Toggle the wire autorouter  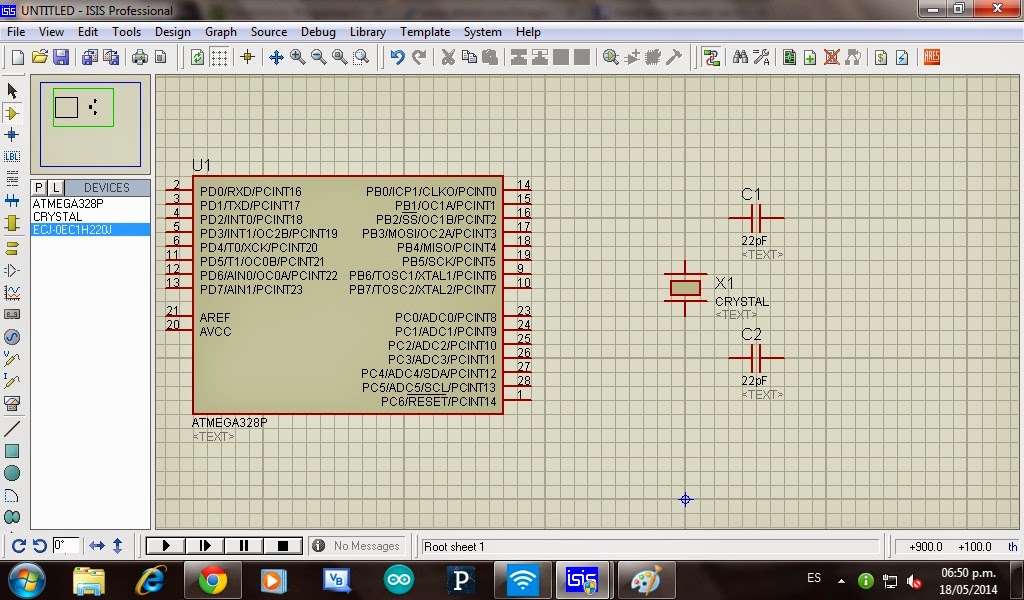712,57
